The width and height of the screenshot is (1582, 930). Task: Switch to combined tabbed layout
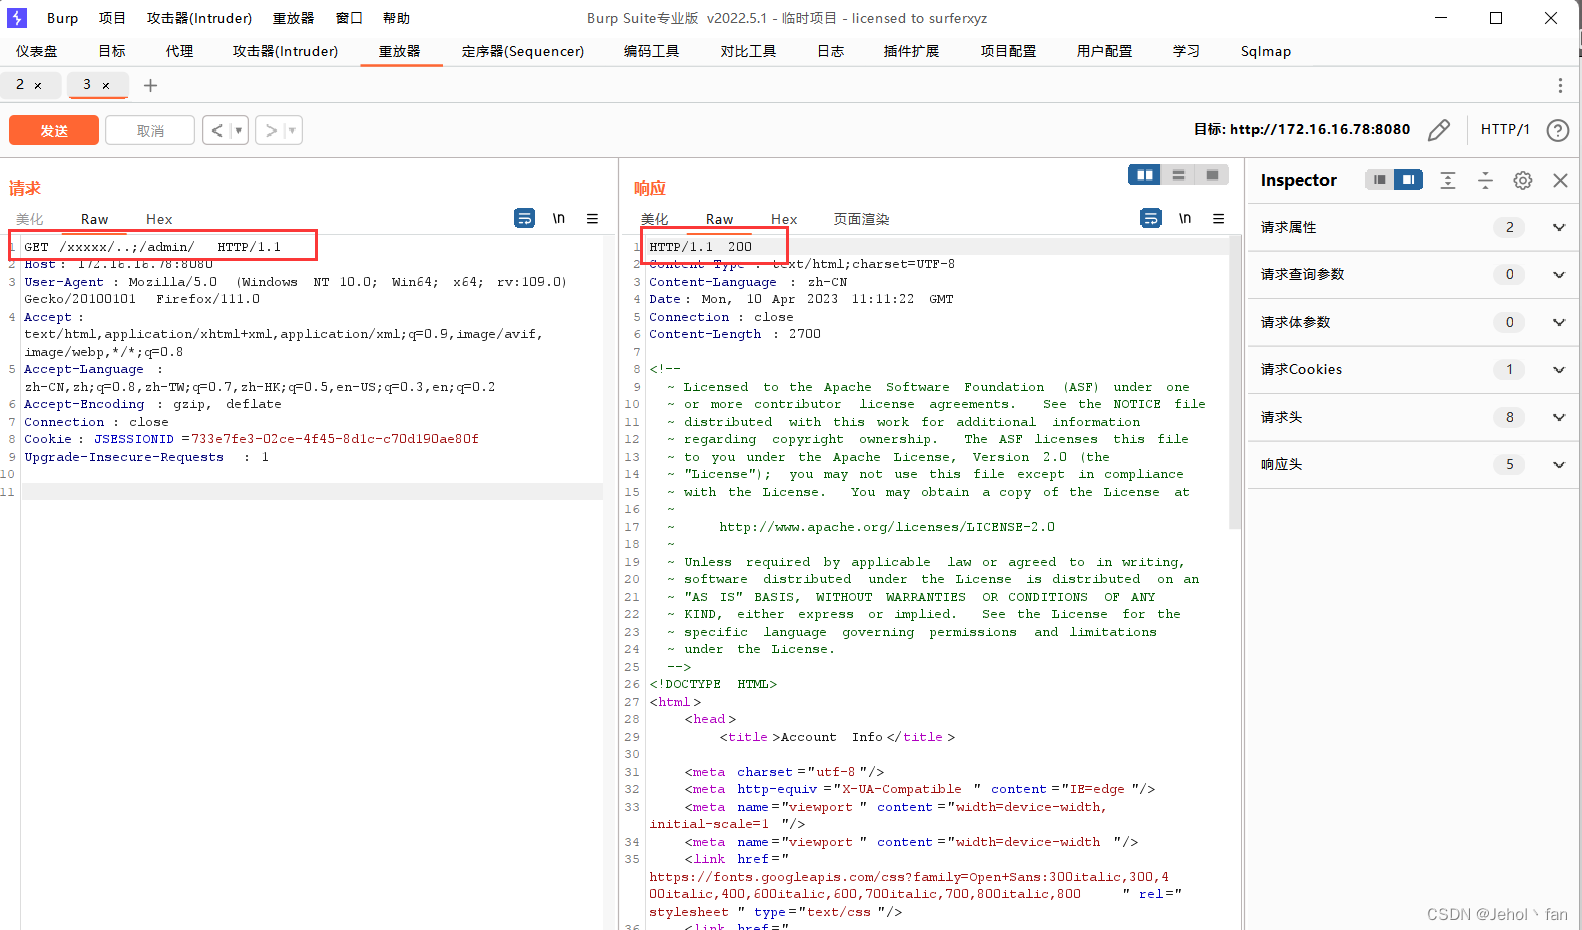point(1212,175)
